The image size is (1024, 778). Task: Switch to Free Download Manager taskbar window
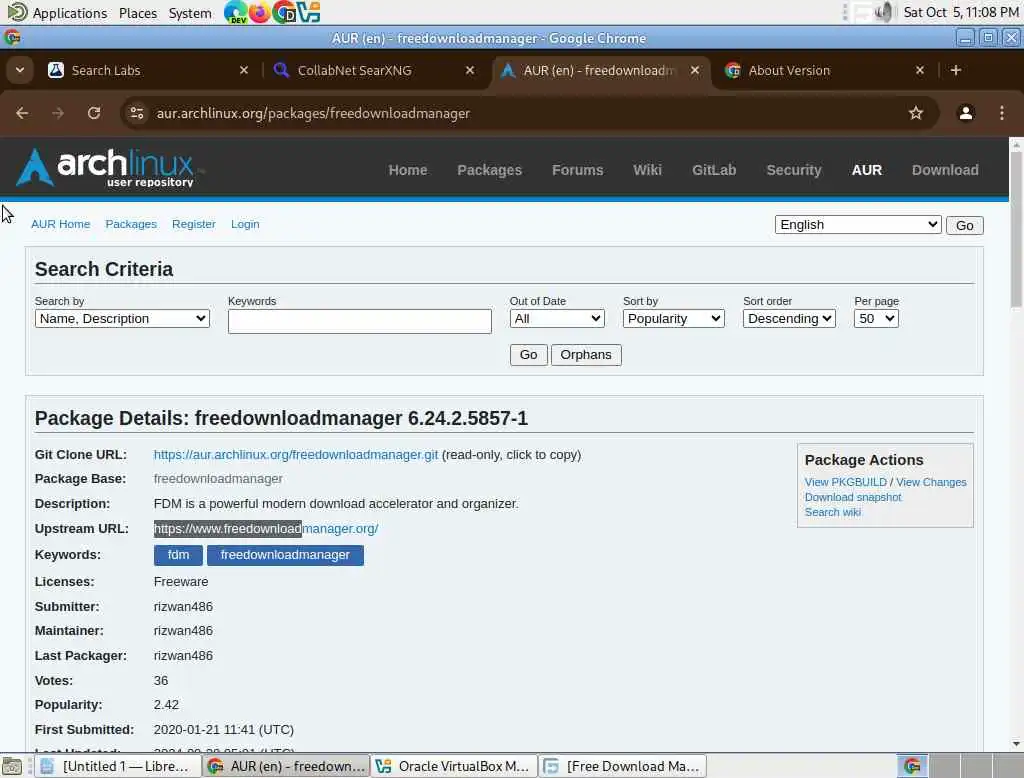(623, 766)
